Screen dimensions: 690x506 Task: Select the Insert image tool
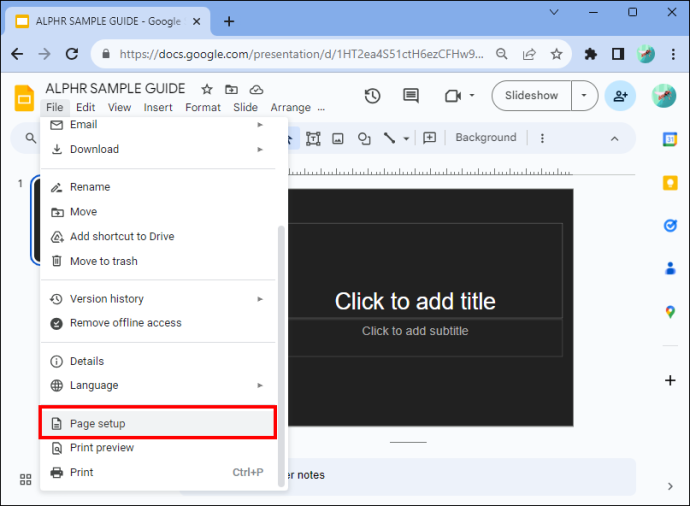pos(338,139)
